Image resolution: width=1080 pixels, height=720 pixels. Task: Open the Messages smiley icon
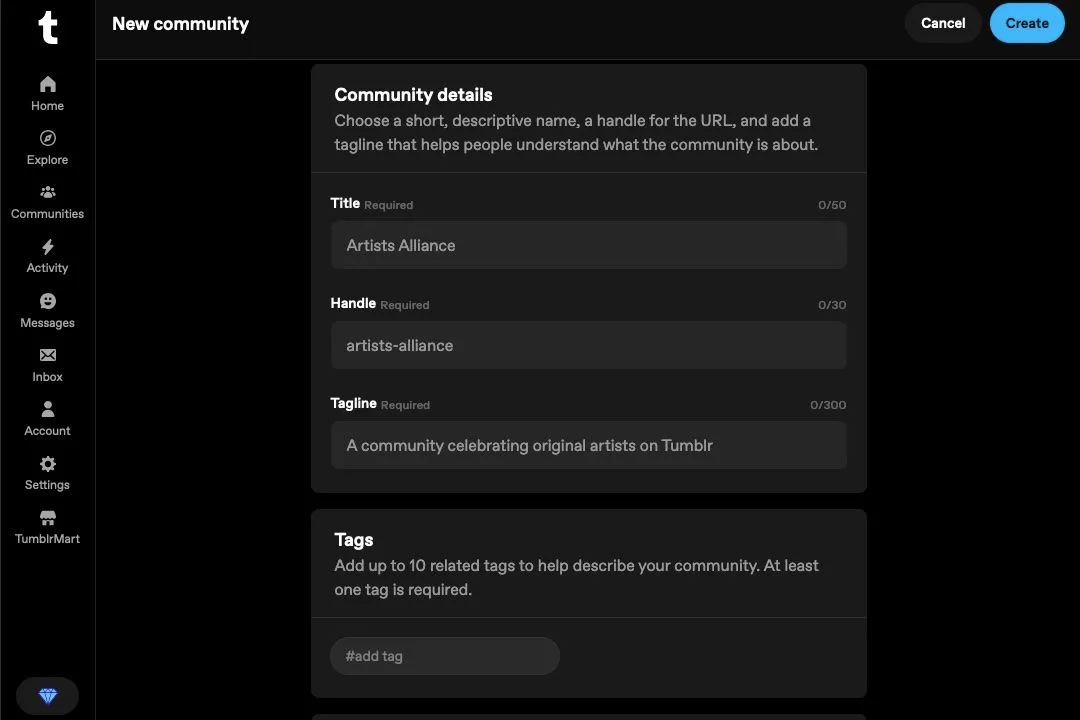47,301
